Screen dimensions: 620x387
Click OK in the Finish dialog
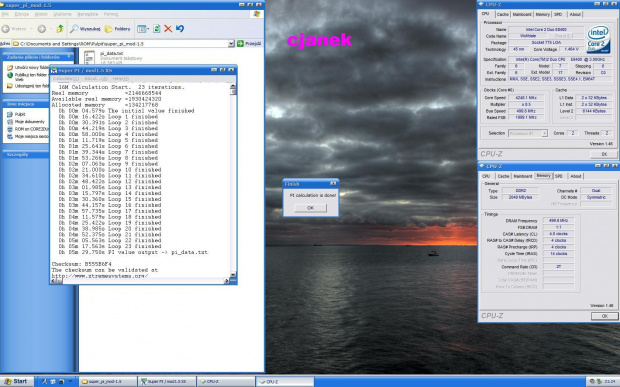[310, 208]
